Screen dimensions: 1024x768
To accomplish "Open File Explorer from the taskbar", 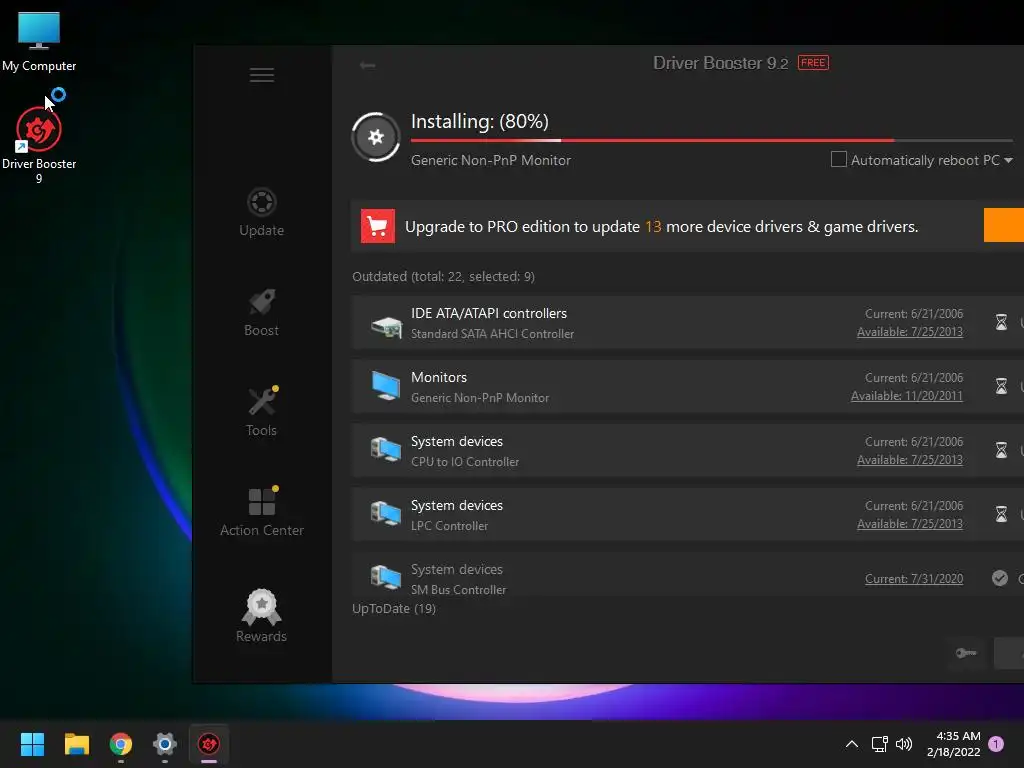I will [x=76, y=744].
